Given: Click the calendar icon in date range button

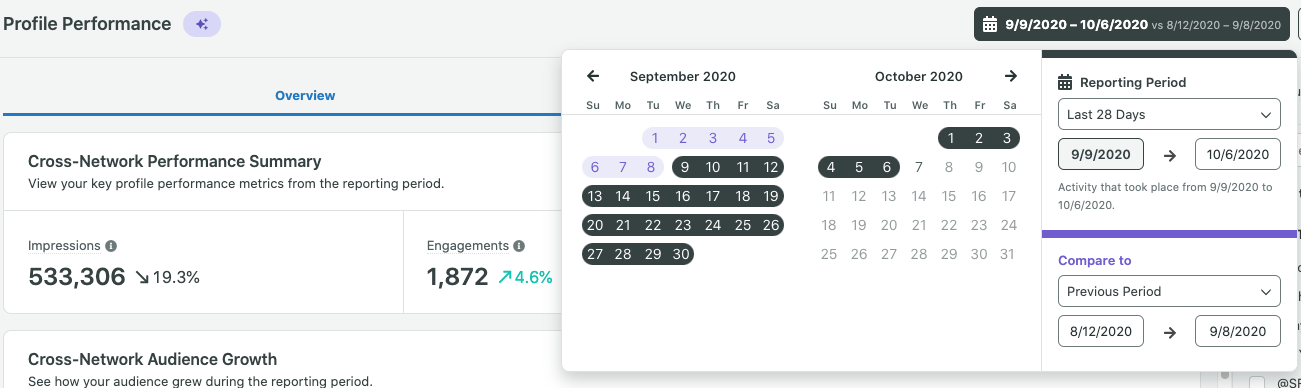Looking at the screenshot, I should pos(990,25).
